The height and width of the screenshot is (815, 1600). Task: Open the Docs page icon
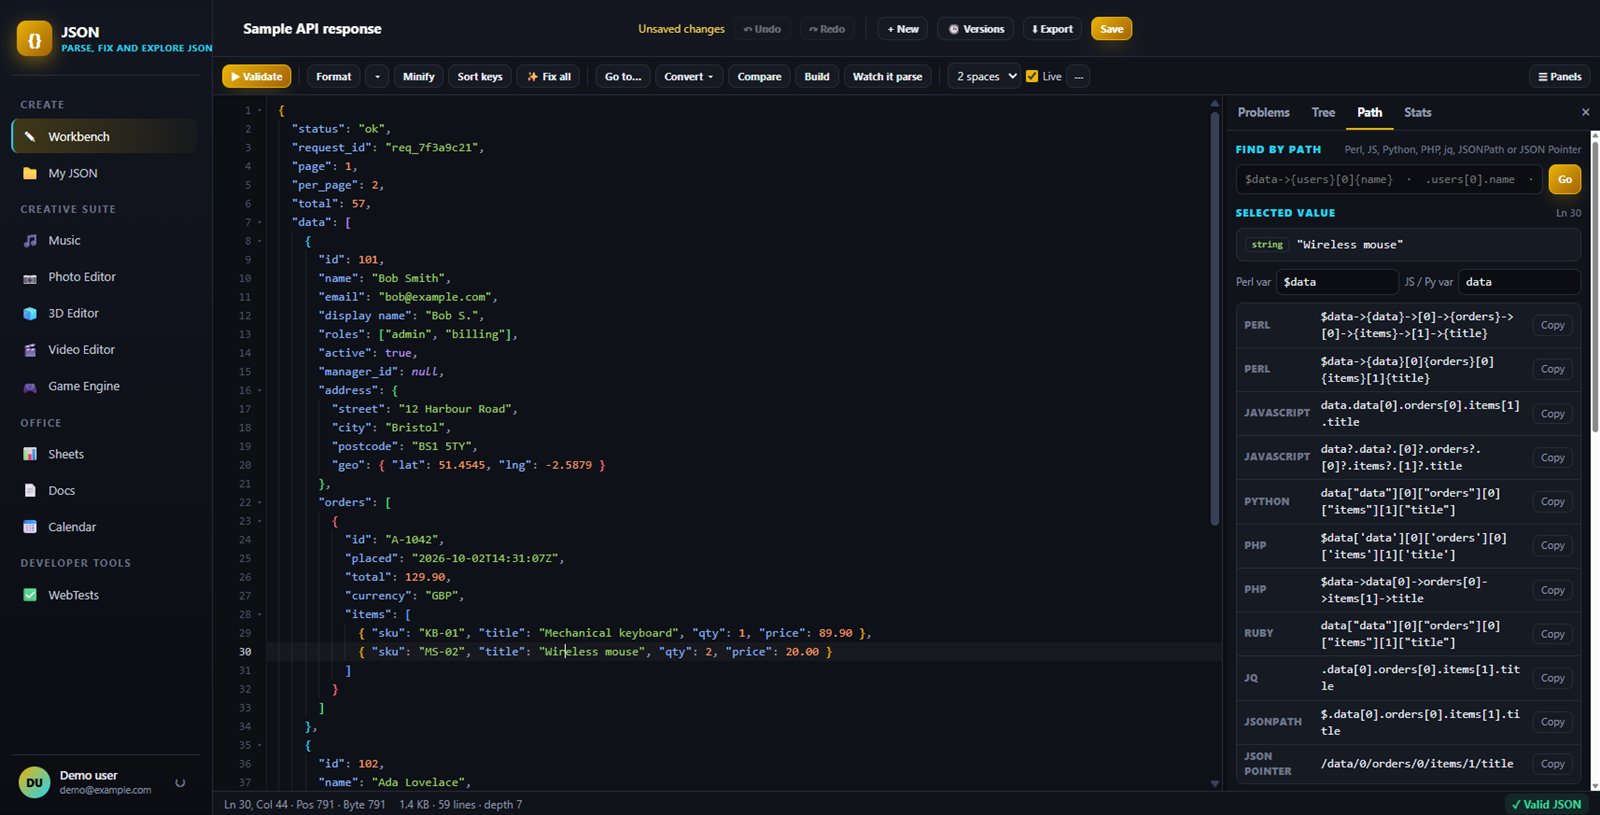pos(30,490)
